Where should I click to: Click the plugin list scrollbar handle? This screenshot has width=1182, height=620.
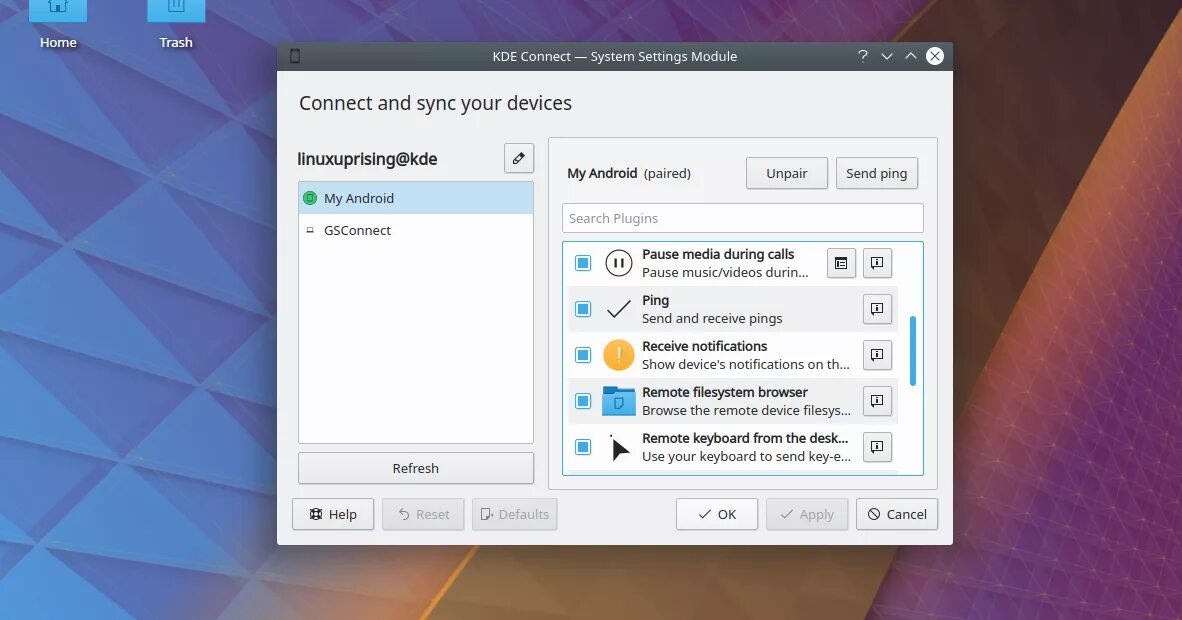tap(913, 351)
